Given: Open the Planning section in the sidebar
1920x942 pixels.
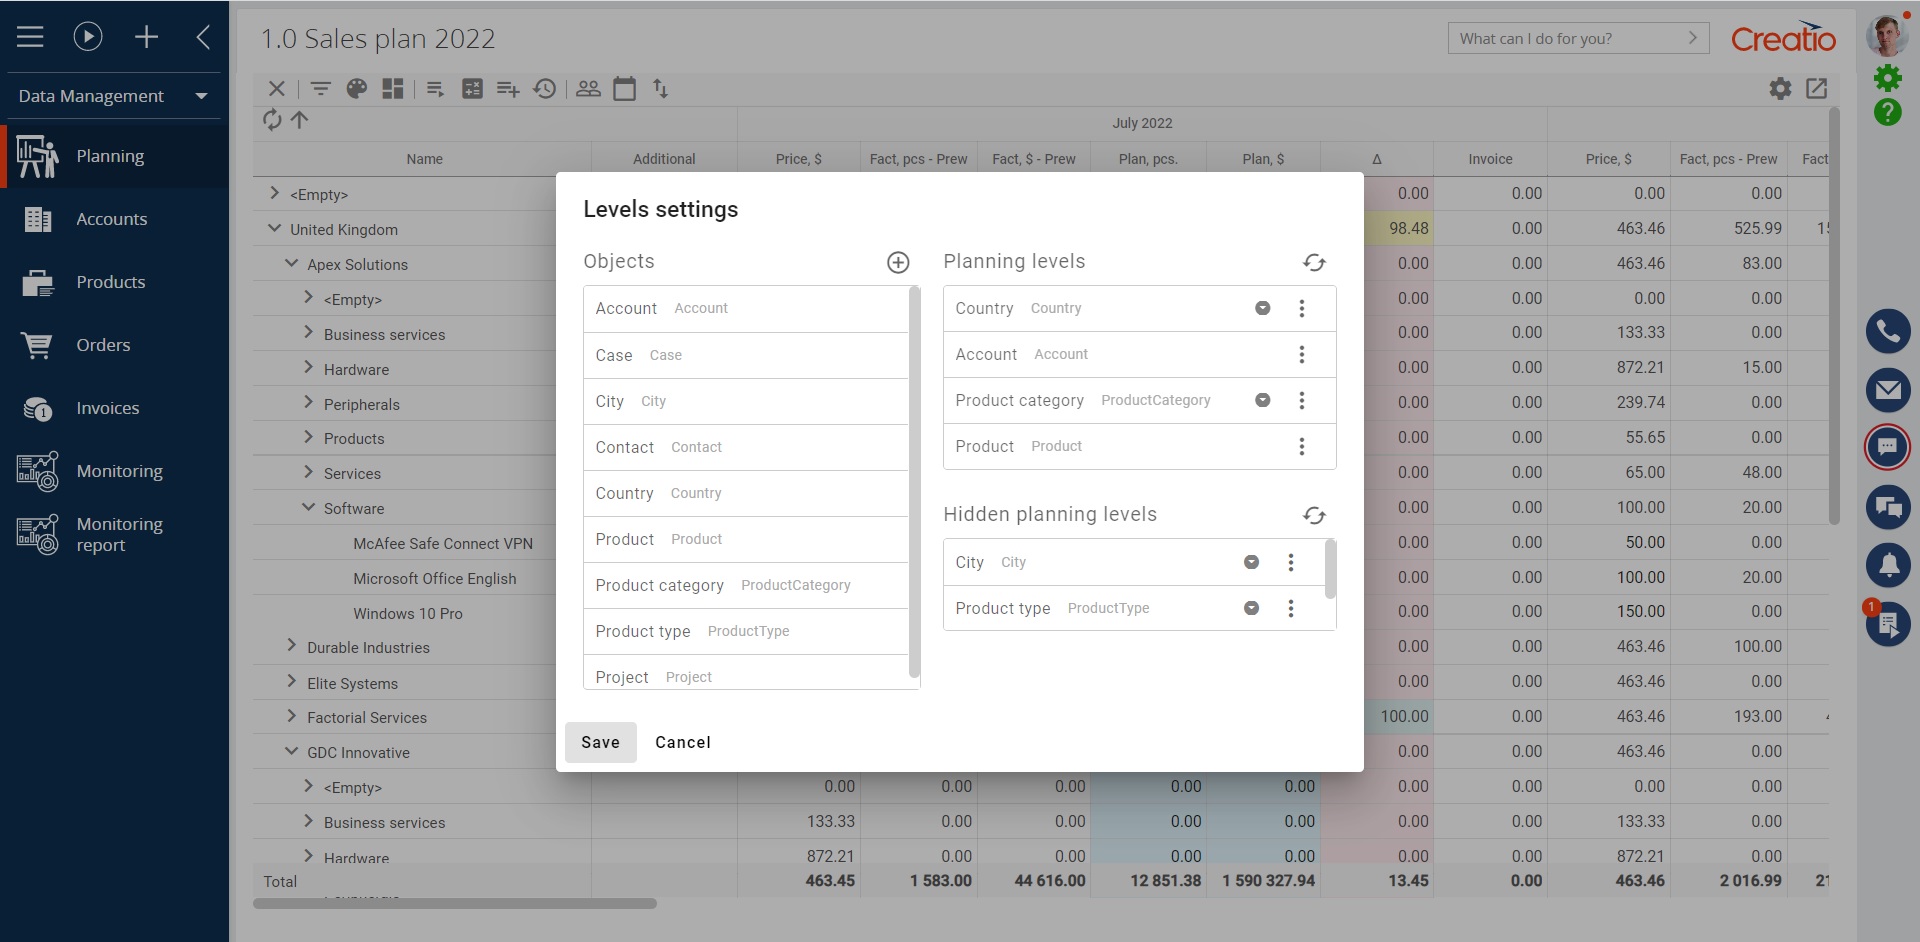Looking at the screenshot, I should (110, 156).
